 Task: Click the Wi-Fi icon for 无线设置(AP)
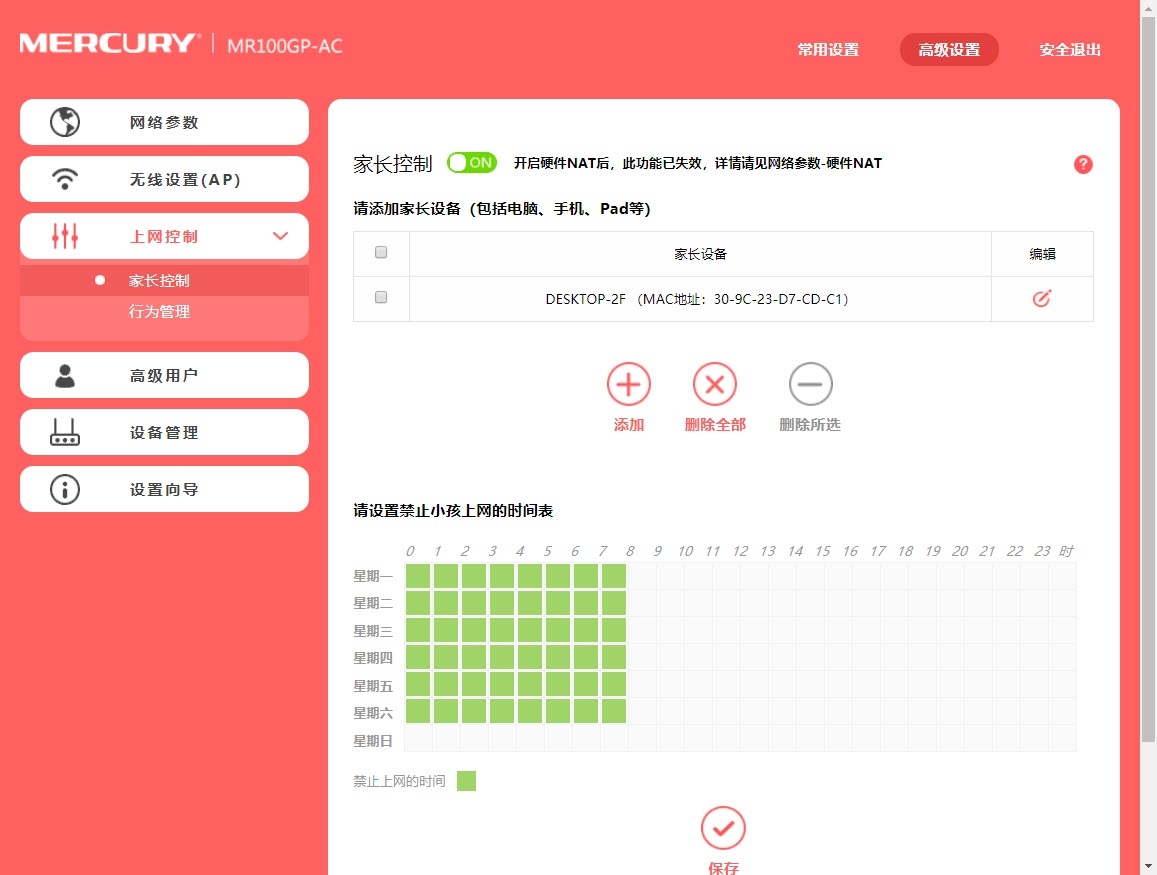65,179
